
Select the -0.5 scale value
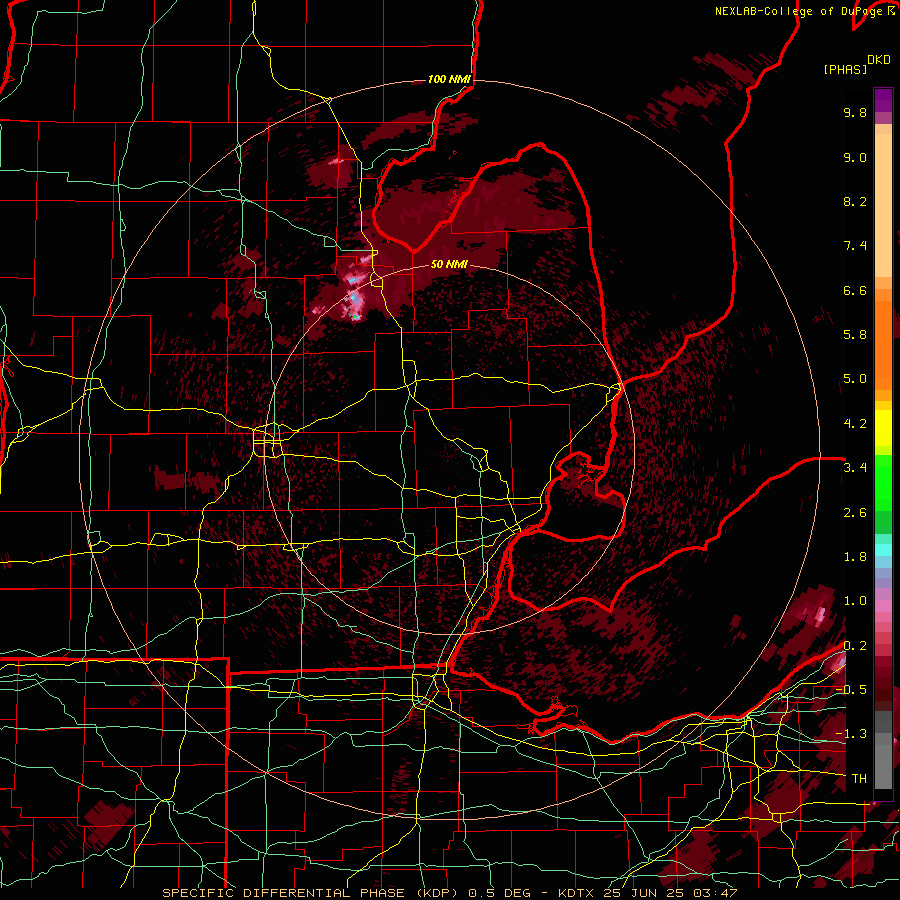pos(851,690)
